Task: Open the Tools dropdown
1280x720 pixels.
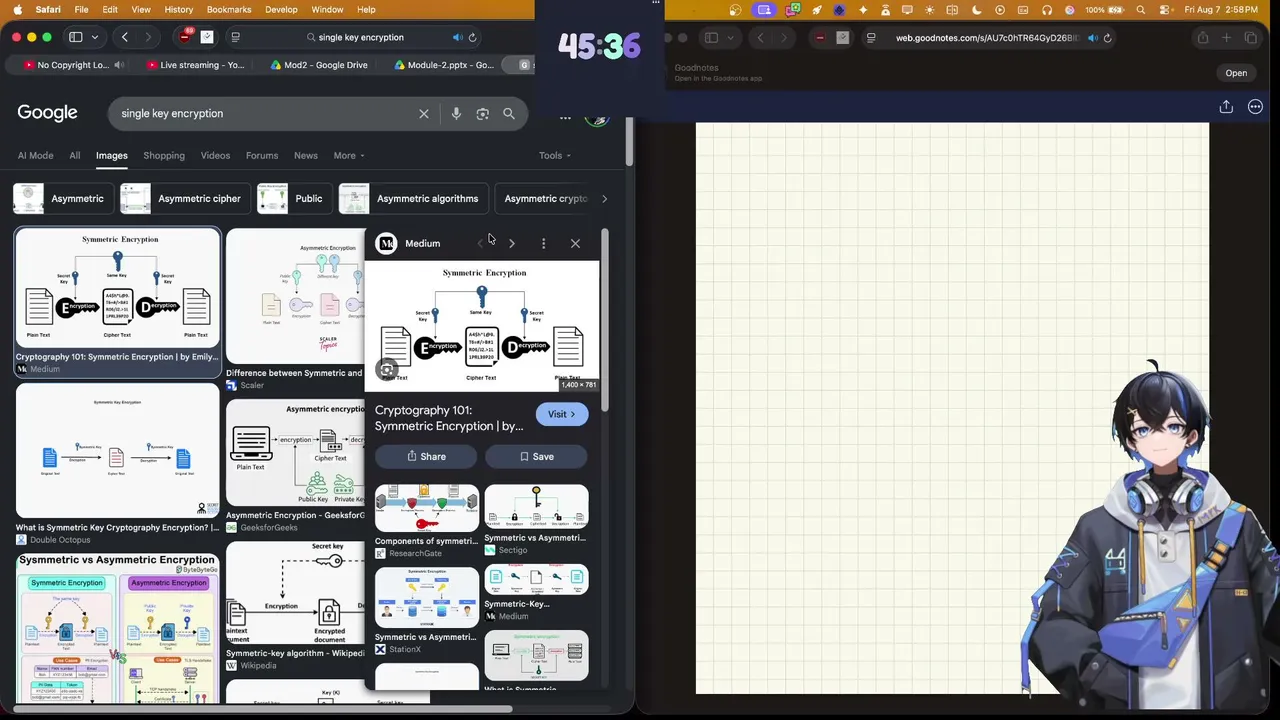Action: [x=555, y=156]
